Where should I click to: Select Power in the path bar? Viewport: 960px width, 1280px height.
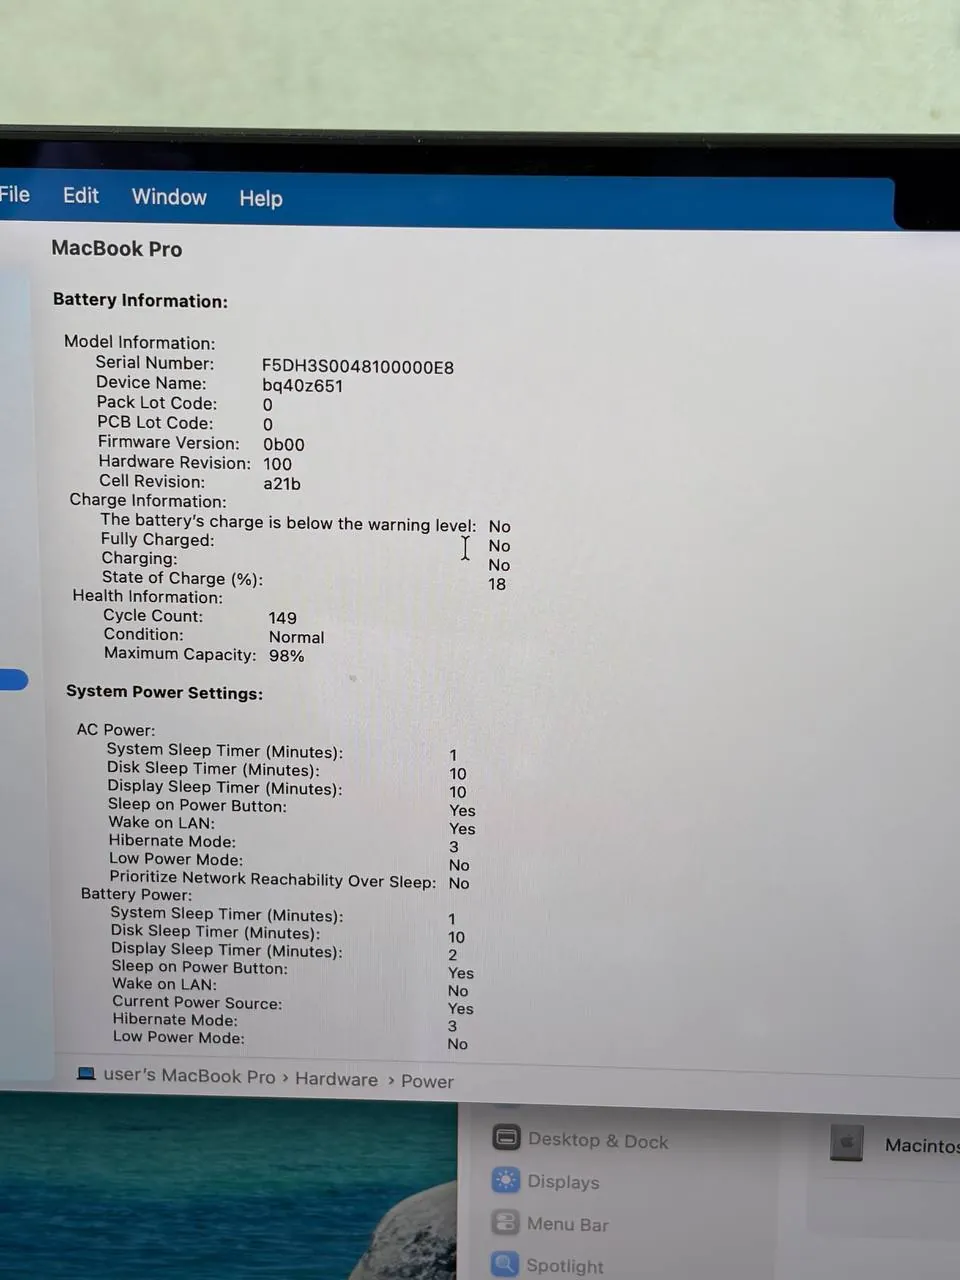click(x=427, y=1081)
